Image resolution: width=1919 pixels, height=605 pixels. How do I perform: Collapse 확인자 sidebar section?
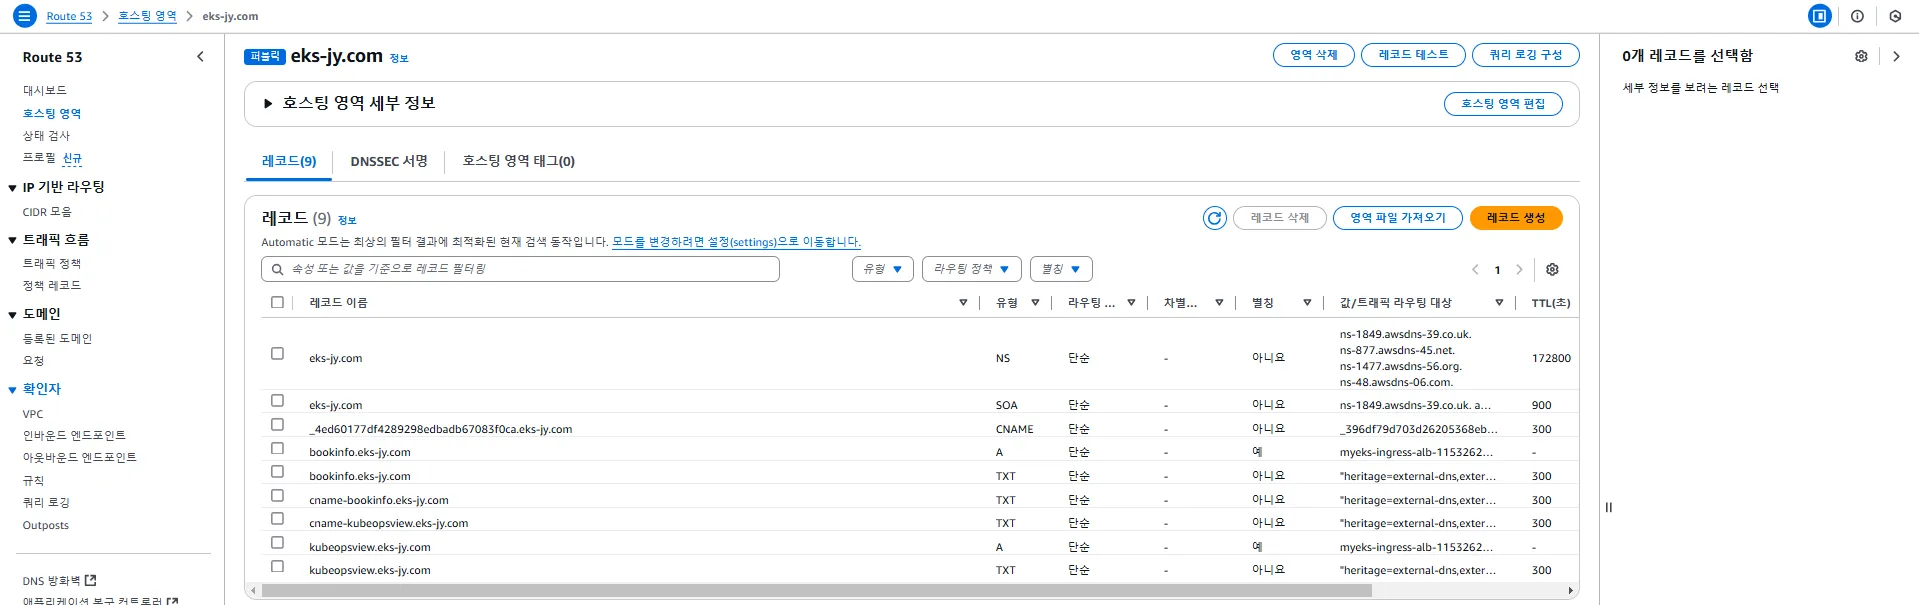pyautogui.click(x=12, y=390)
